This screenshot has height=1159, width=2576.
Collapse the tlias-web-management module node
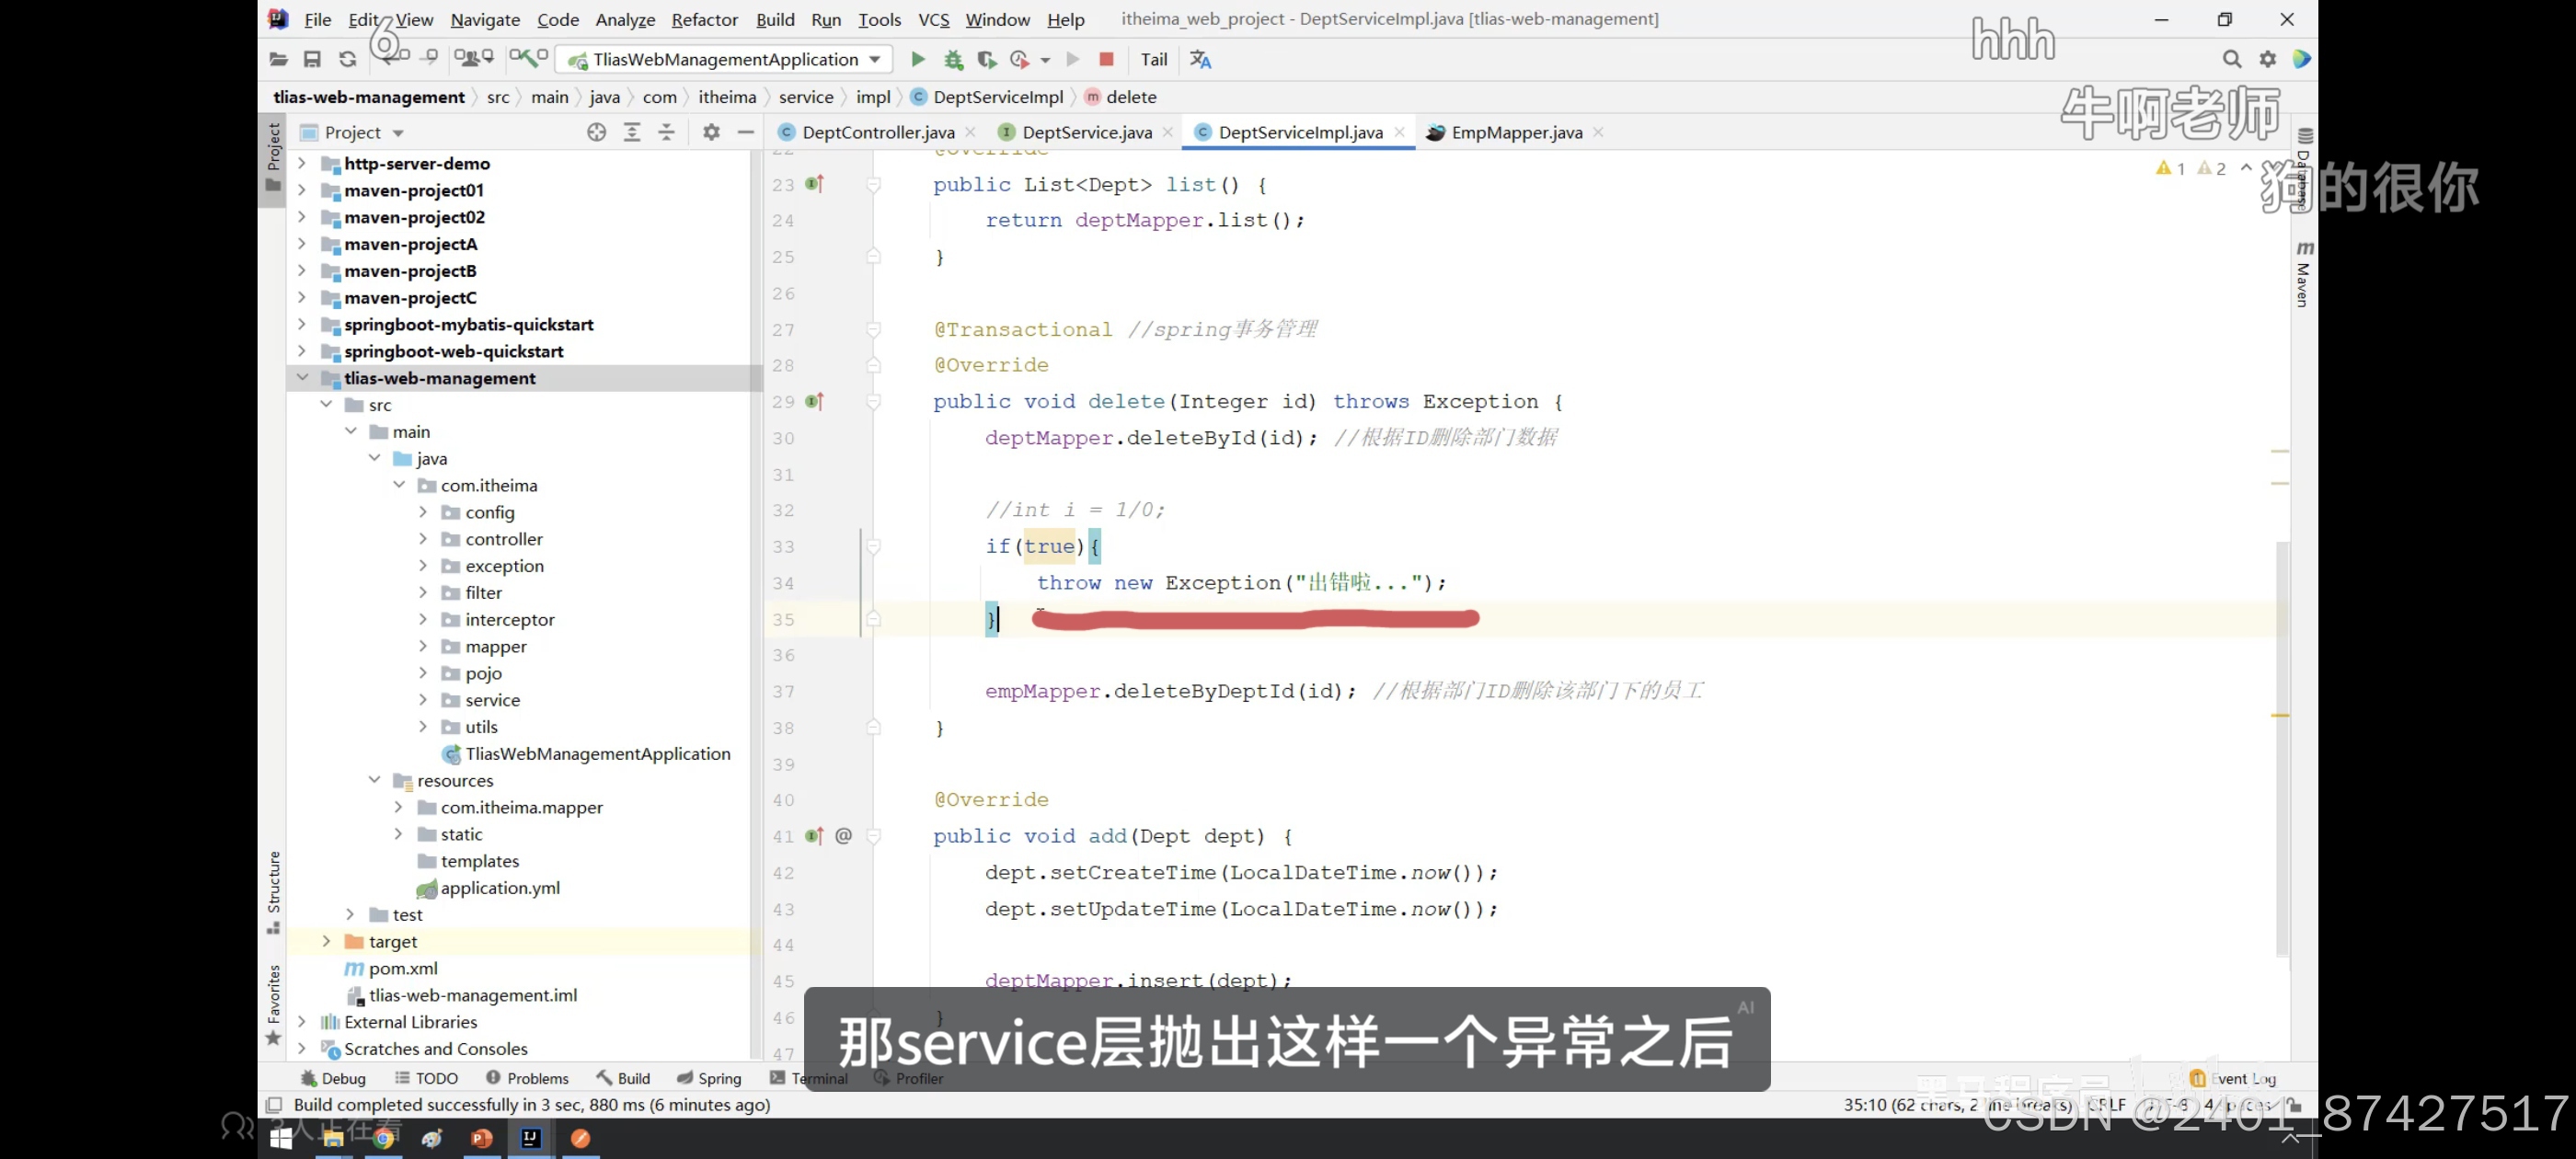pyautogui.click(x=302, y=378)
